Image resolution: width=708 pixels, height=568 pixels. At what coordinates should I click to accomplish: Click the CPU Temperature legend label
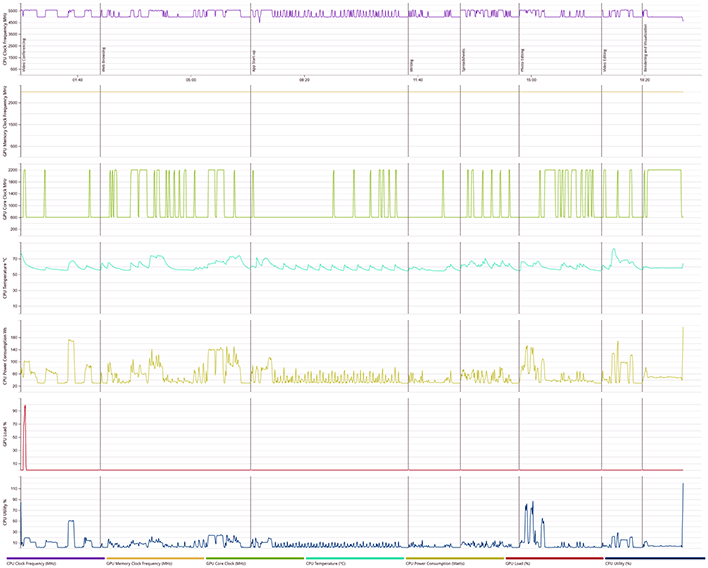(327, 564)
